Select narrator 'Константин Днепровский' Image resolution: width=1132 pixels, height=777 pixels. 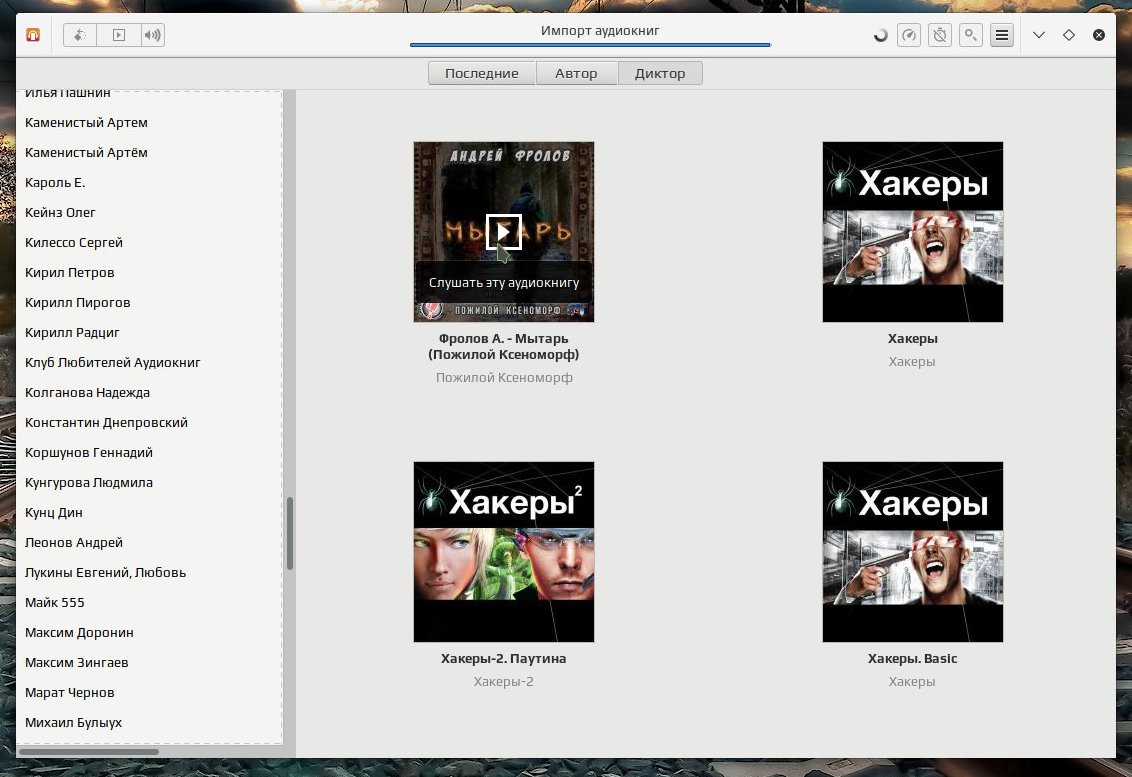(x=149, y=422)
